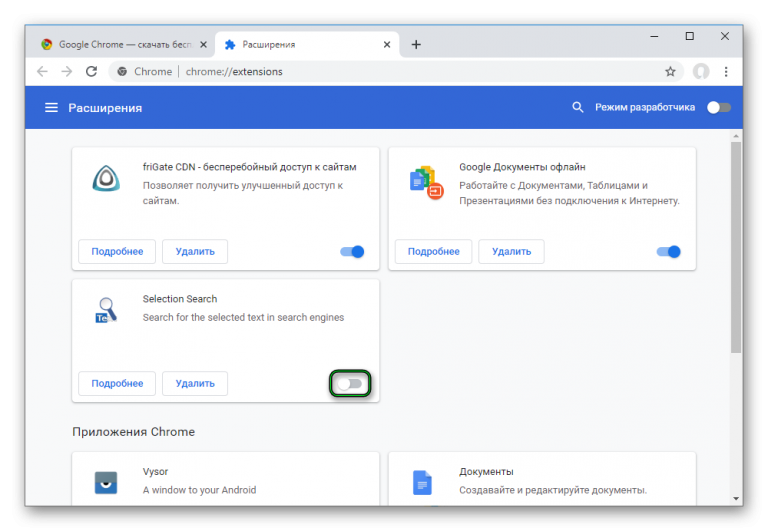Click the Приложения Chrome section heading
The height and width of the screenshot is (531, 768).
[134, 432]
